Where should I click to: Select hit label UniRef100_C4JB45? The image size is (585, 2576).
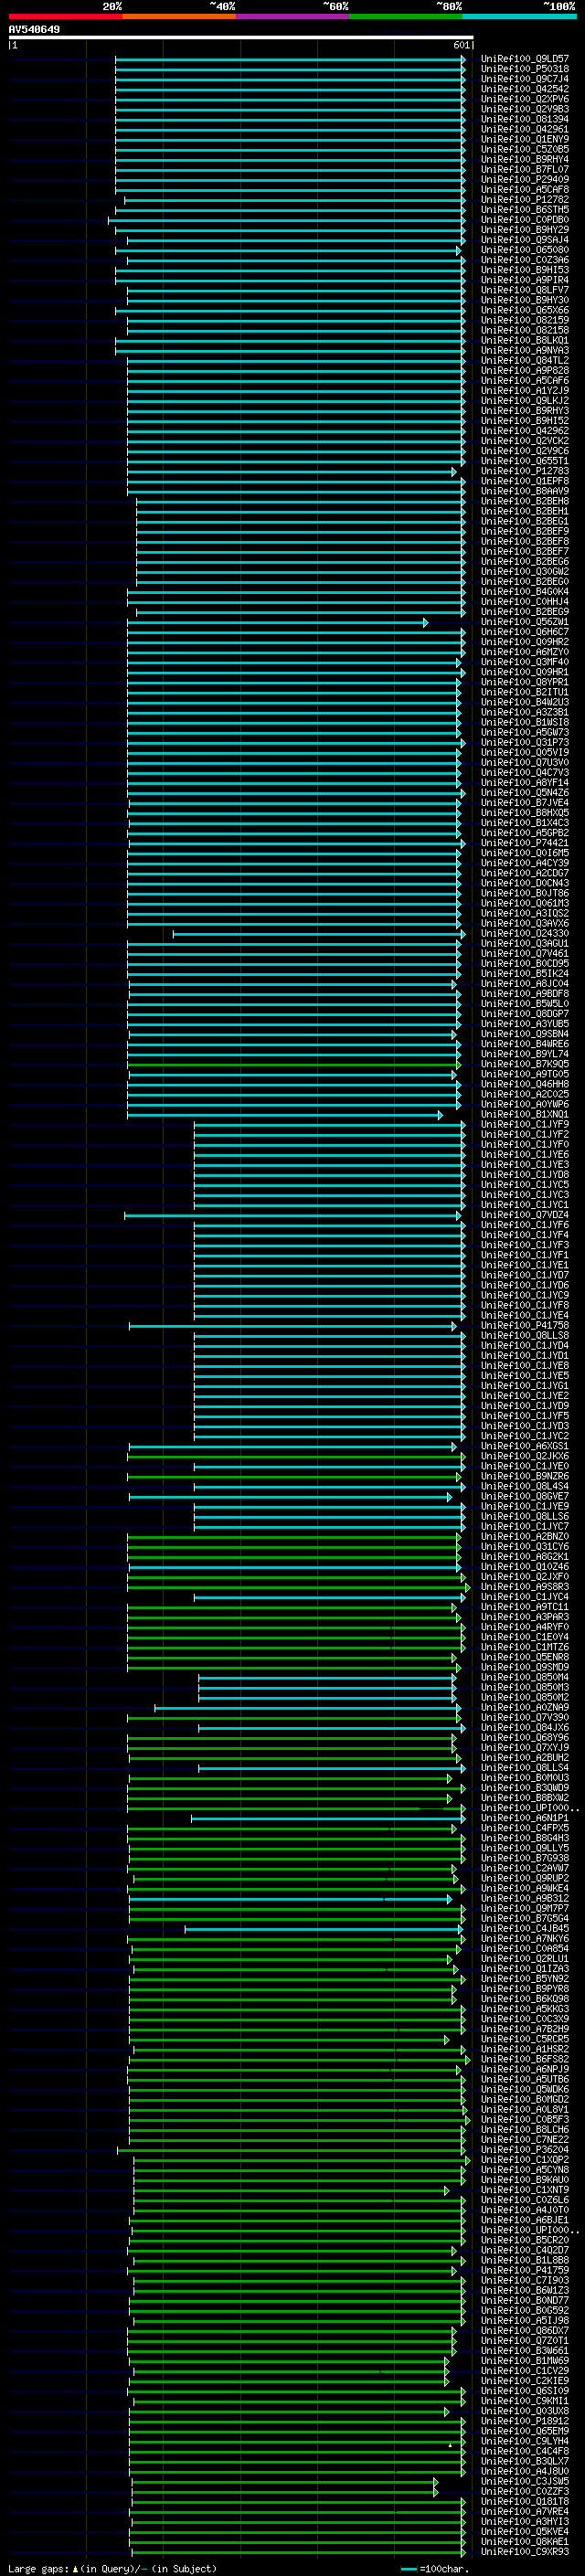(x=524, y=1928)
